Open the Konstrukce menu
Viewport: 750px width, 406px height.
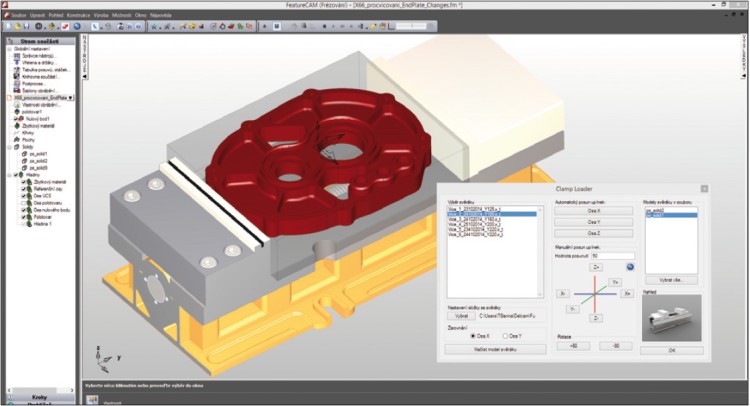(79, 15)
